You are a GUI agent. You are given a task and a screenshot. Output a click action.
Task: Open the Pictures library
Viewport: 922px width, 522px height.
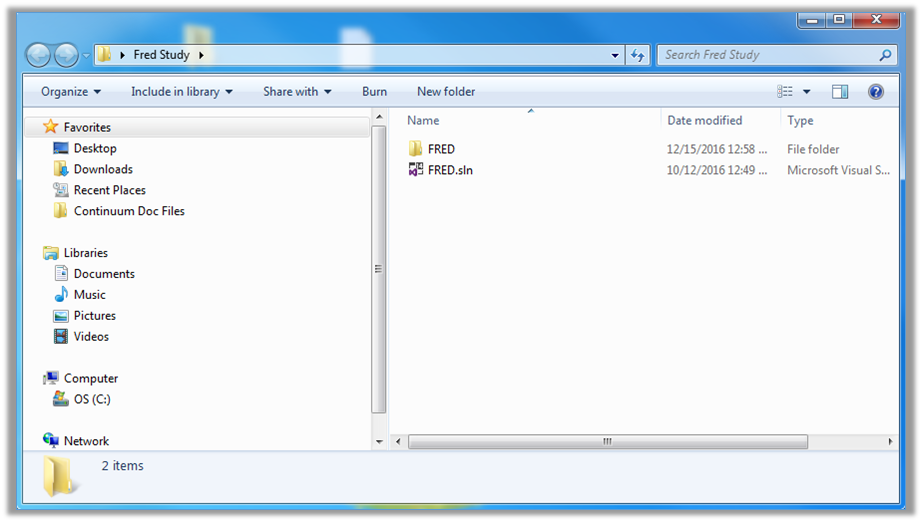(94, 316)
